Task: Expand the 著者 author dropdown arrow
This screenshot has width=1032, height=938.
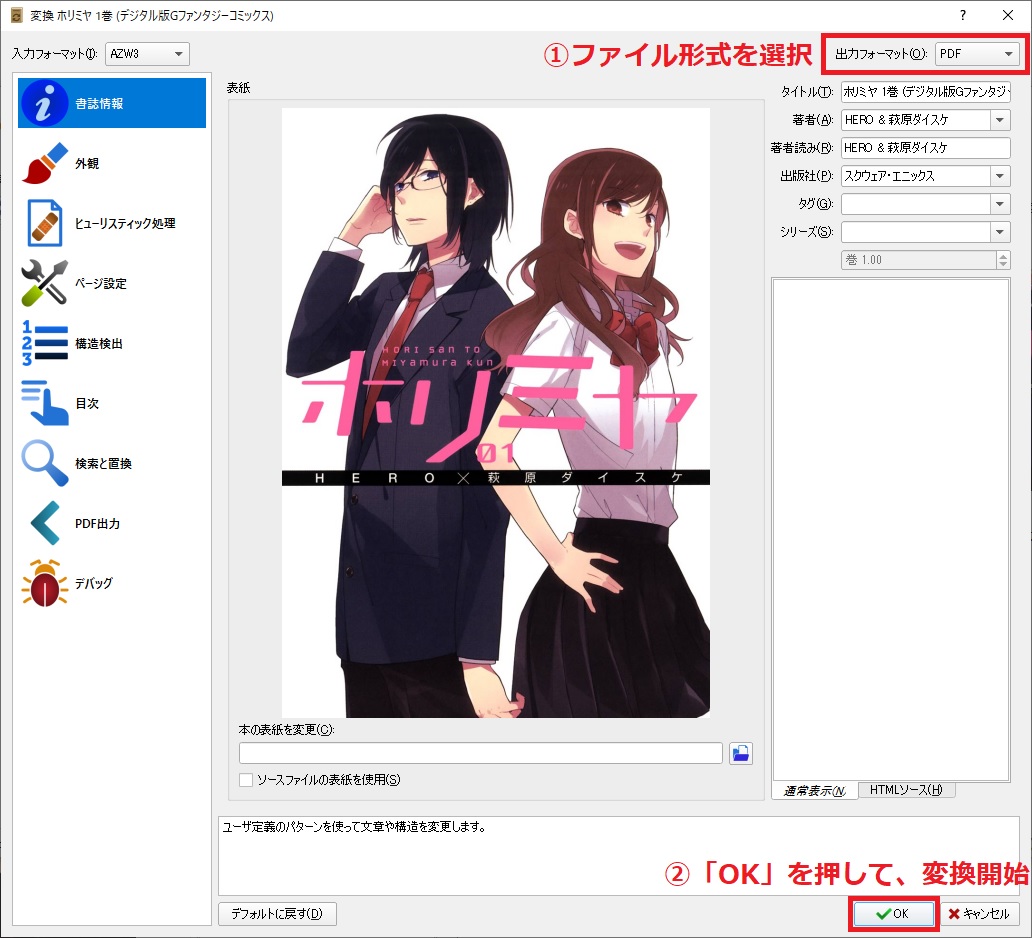Action: 1000,120
